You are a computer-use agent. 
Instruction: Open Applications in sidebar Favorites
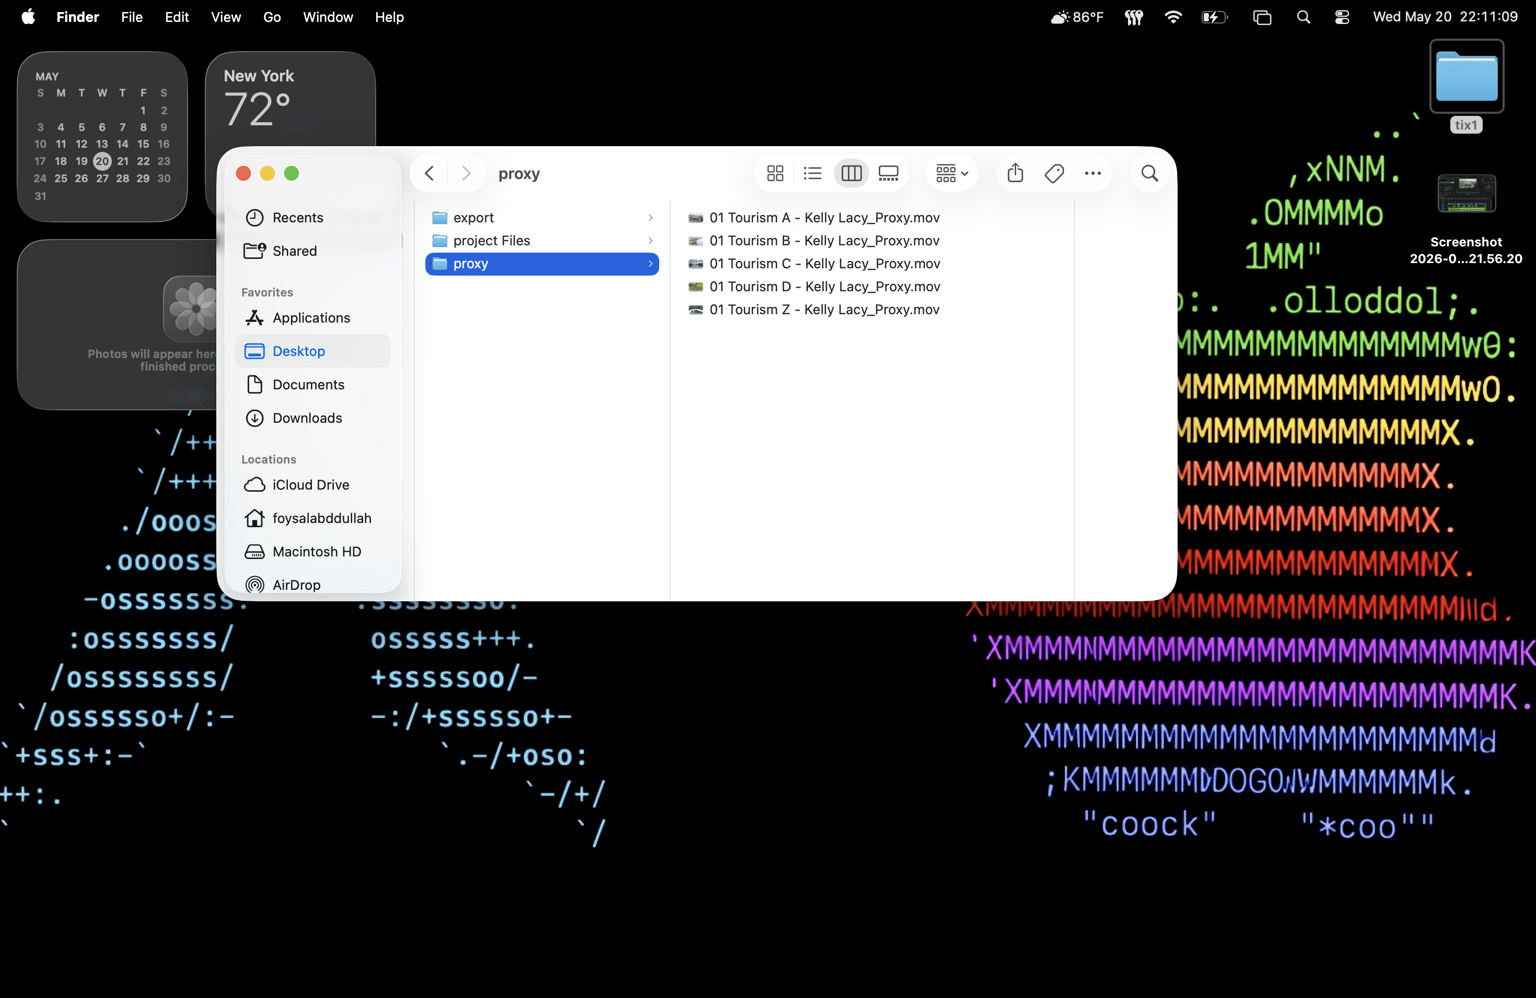pyautogui.click(x=313, y=318)
